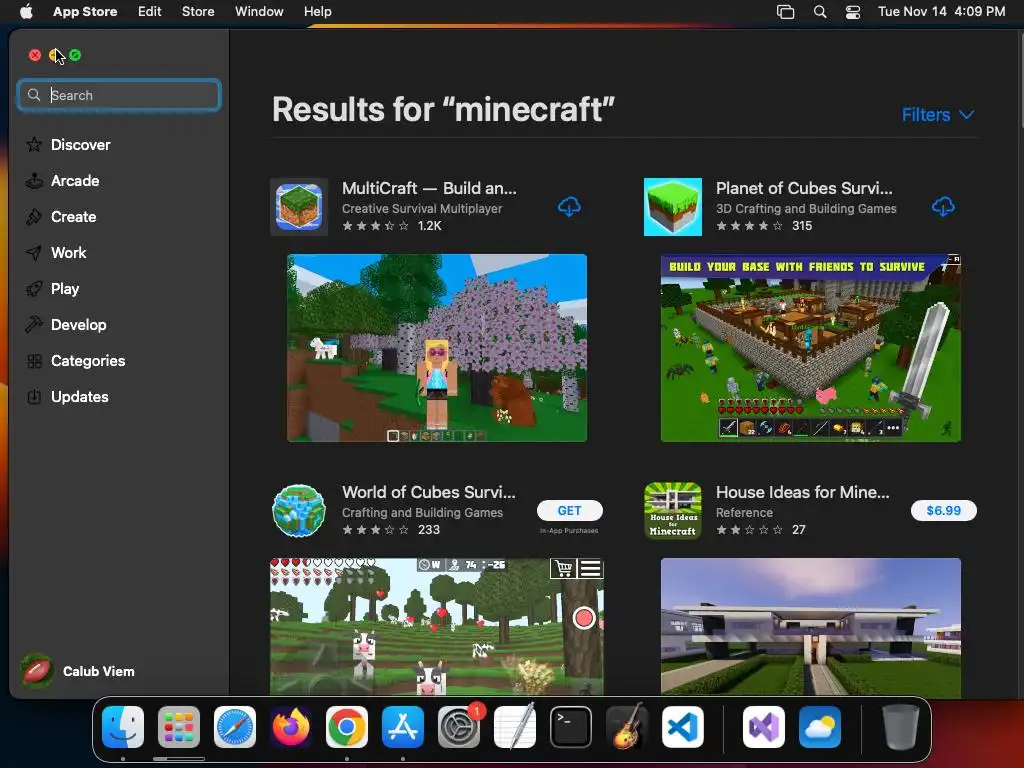Screen dimensions: 1024x768
Task: View World of Cubes cows screenshot
Action: [437, 626]
